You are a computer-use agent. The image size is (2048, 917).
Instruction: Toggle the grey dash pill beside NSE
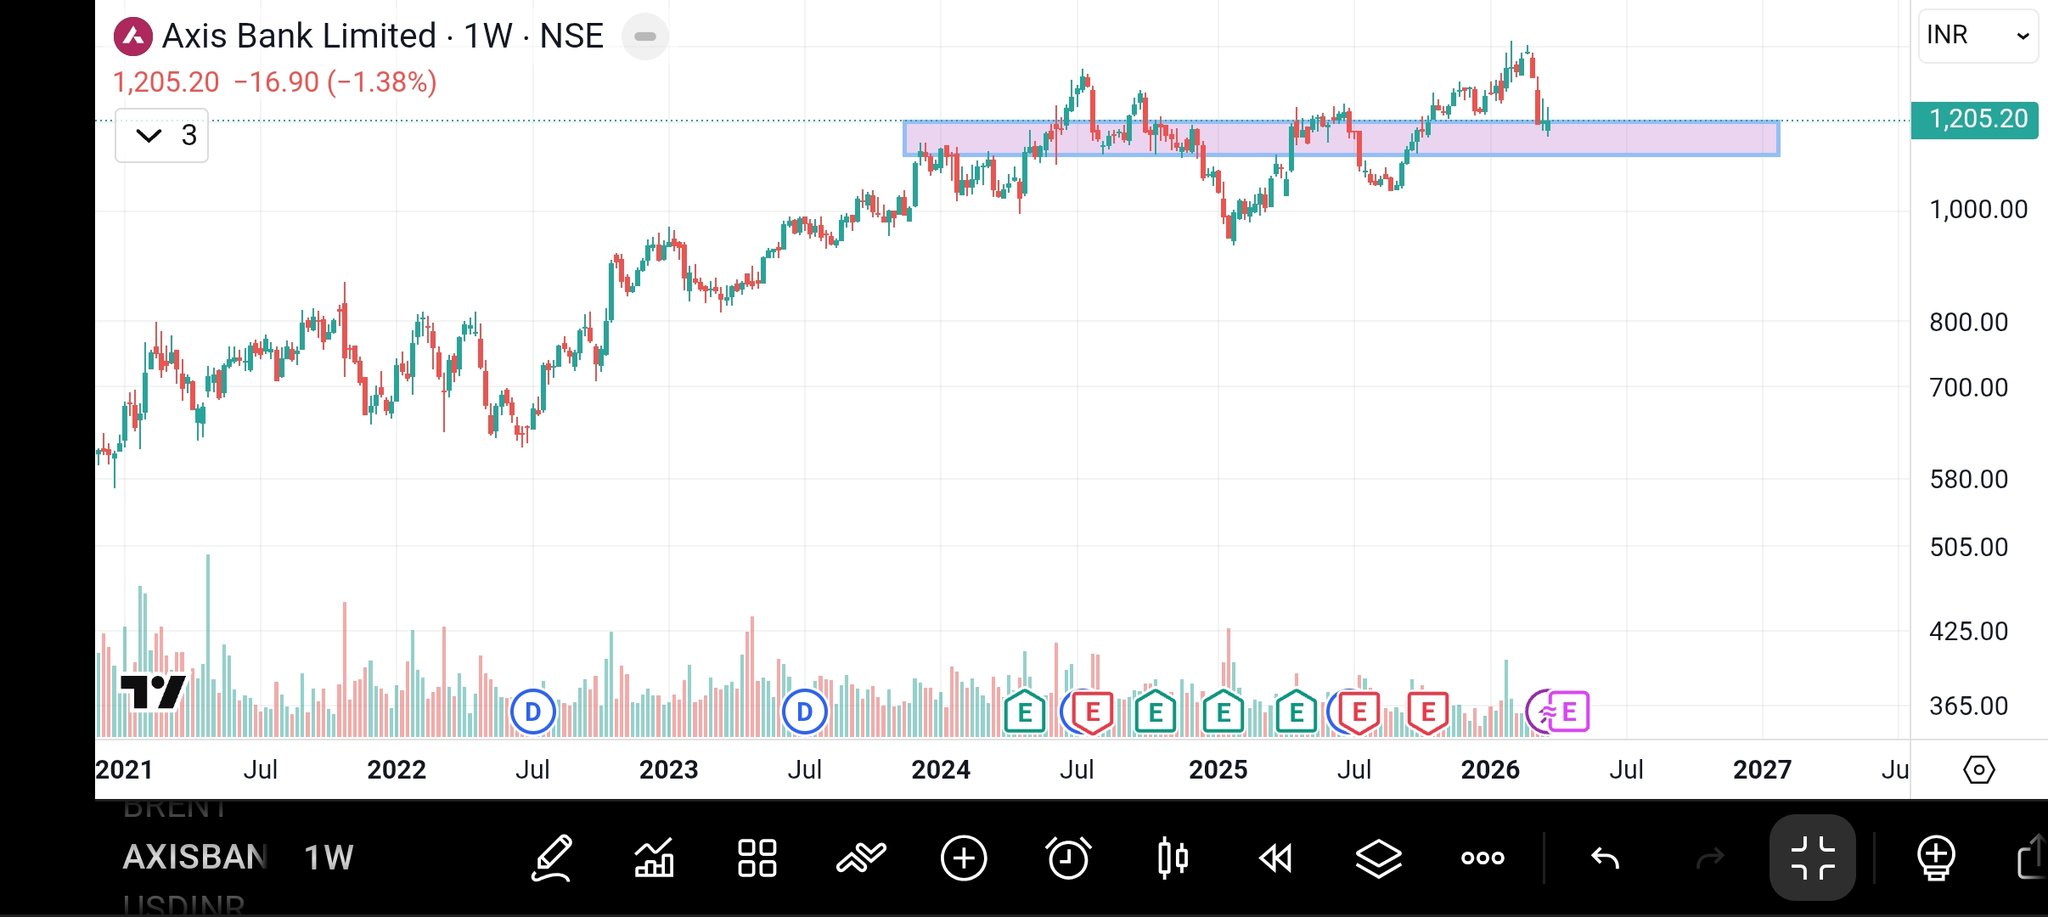click(645, 37)
